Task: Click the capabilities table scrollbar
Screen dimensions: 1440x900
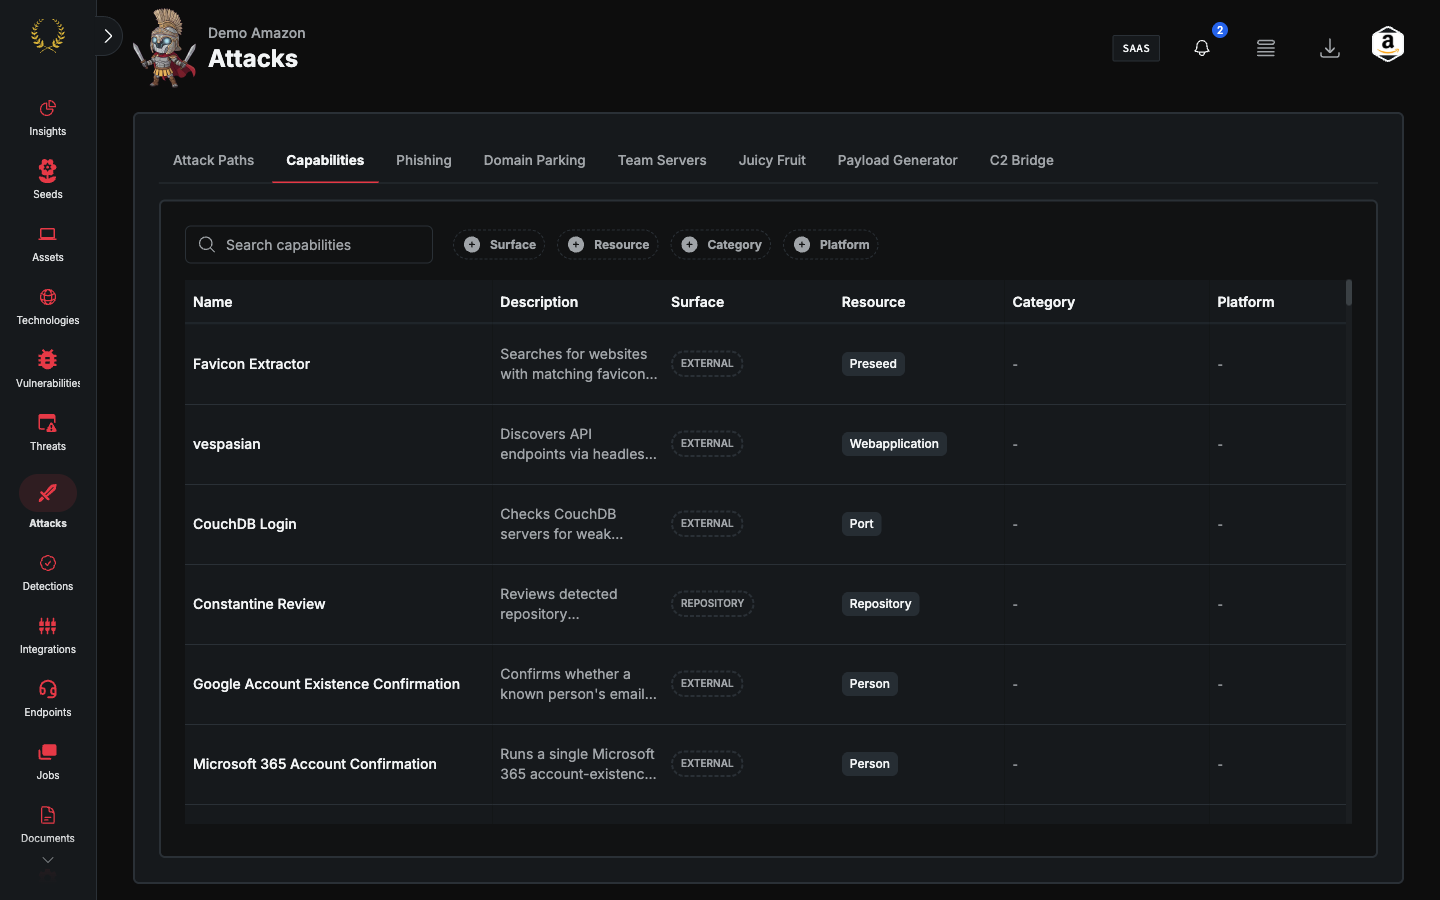Action: point(1349,292)
